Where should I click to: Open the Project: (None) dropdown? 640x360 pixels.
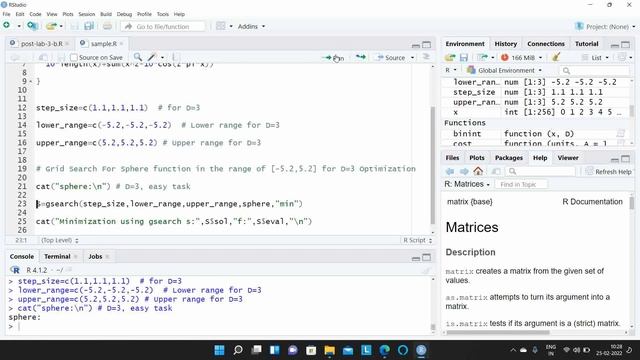pyautogui.click(x=605, y=26)
